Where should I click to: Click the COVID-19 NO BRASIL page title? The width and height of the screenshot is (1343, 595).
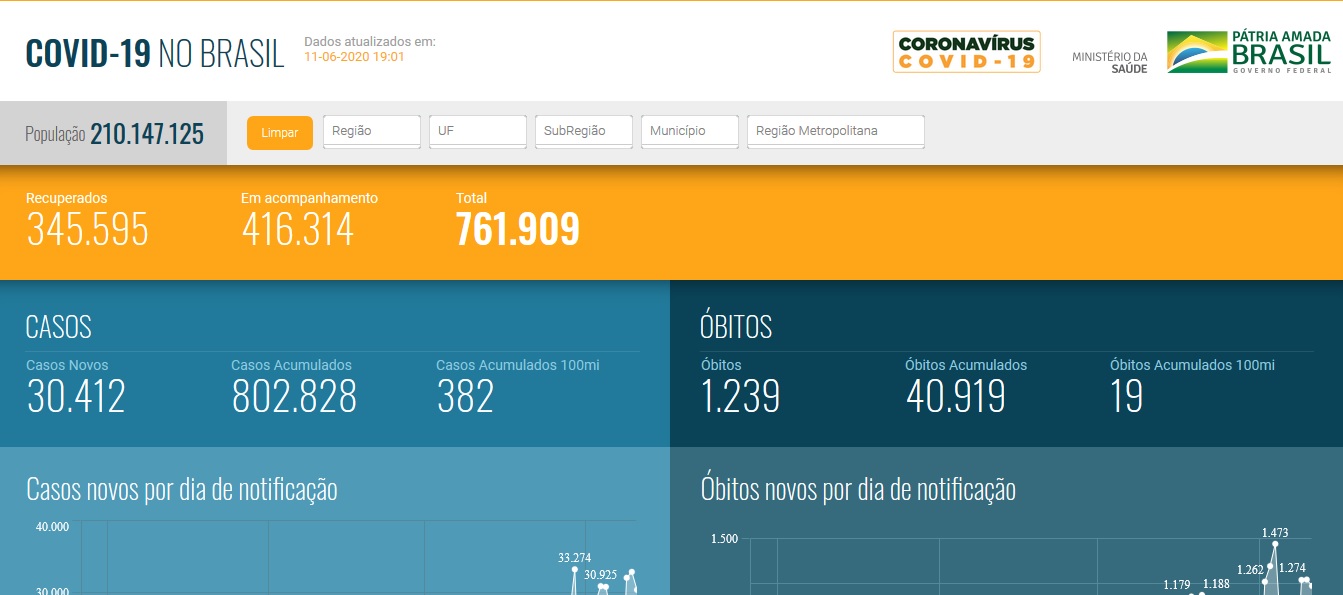tap(155, 54)
